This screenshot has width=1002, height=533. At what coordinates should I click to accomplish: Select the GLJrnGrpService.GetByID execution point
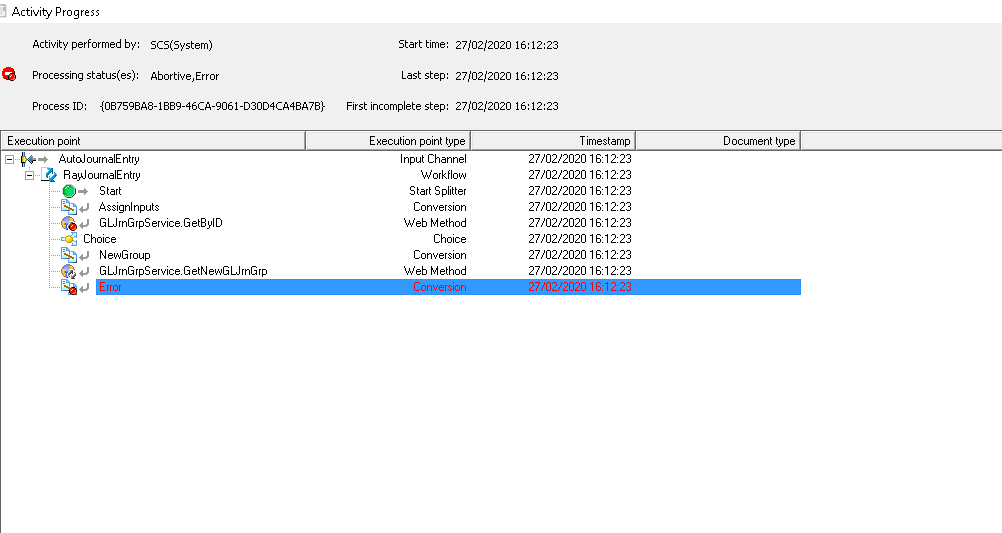(161, 223)
